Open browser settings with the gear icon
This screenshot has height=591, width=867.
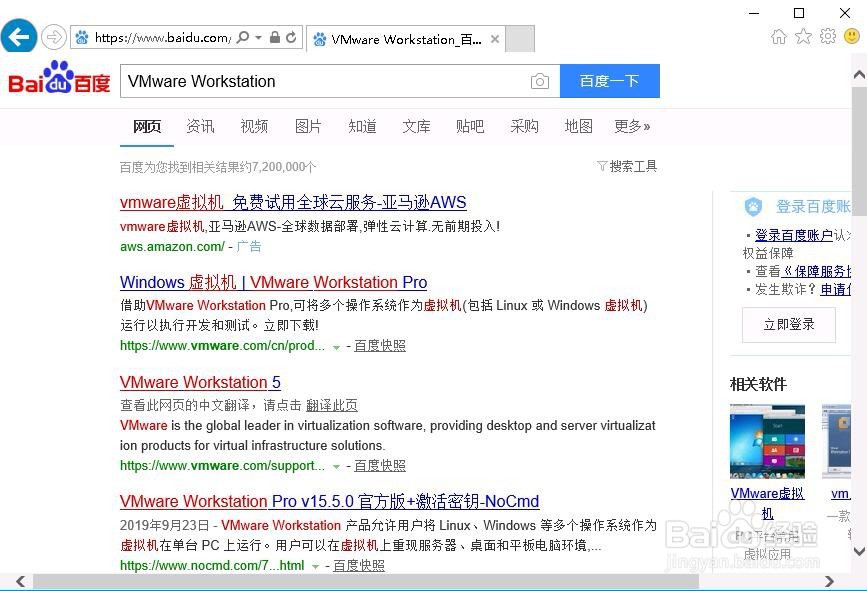click(828, 36)
